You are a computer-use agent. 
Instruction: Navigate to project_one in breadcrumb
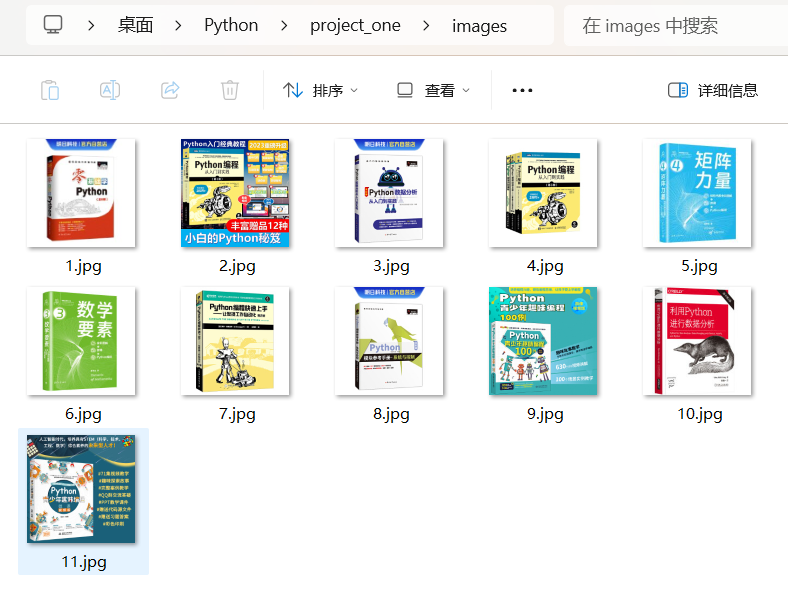pos(355,25)
